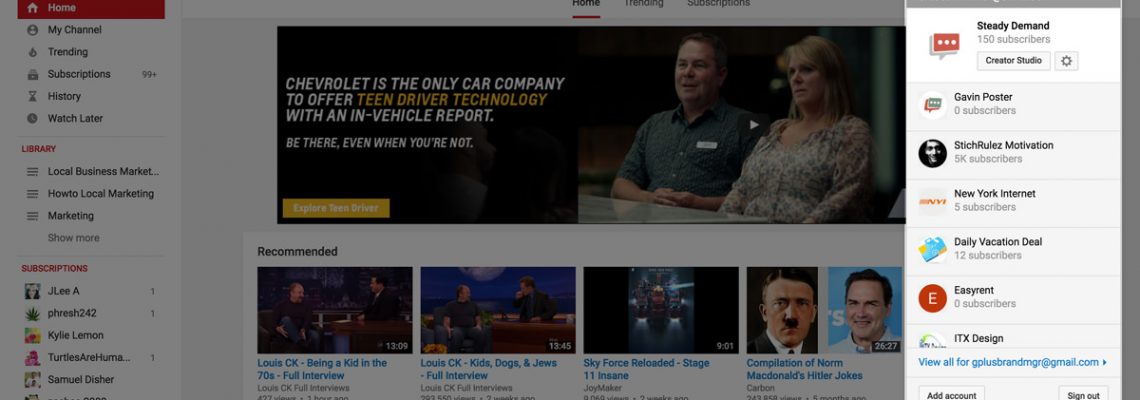Image resolution: width=1140 pixels, height=400 pixels.
Task: Click the gear settings icon beside Creator Studio
Action: pos(1066,61)
